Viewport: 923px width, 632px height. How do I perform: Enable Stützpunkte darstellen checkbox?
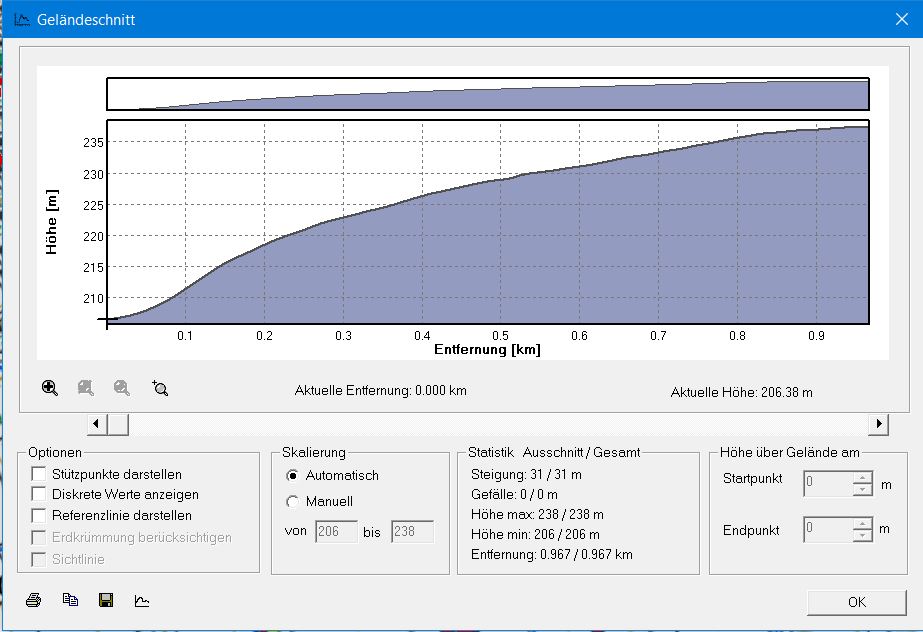39,474
